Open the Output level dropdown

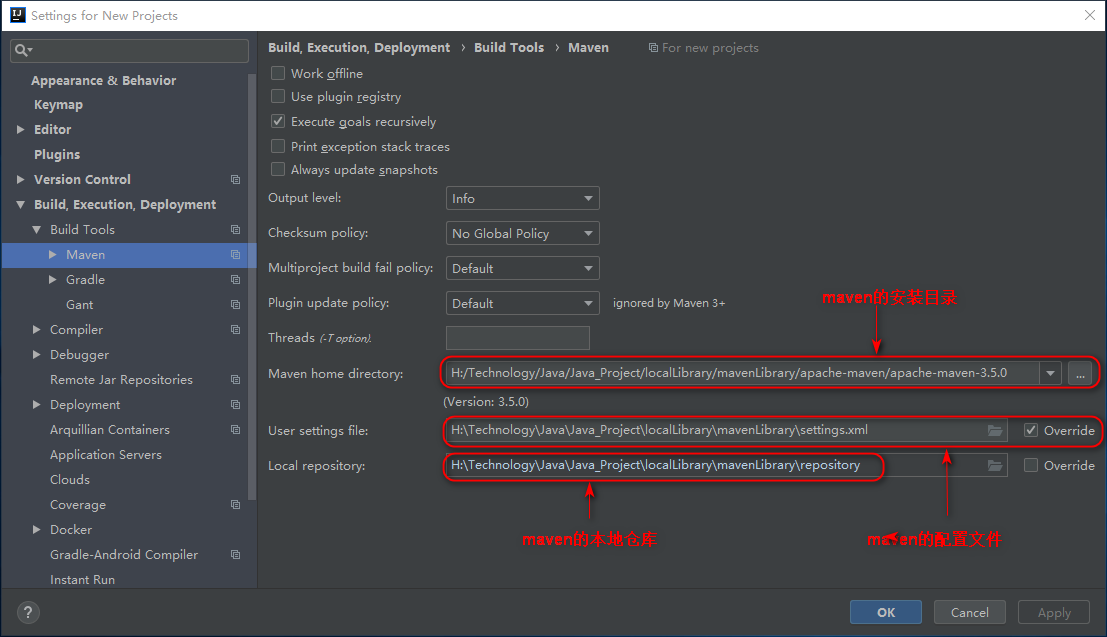point(522,198)
